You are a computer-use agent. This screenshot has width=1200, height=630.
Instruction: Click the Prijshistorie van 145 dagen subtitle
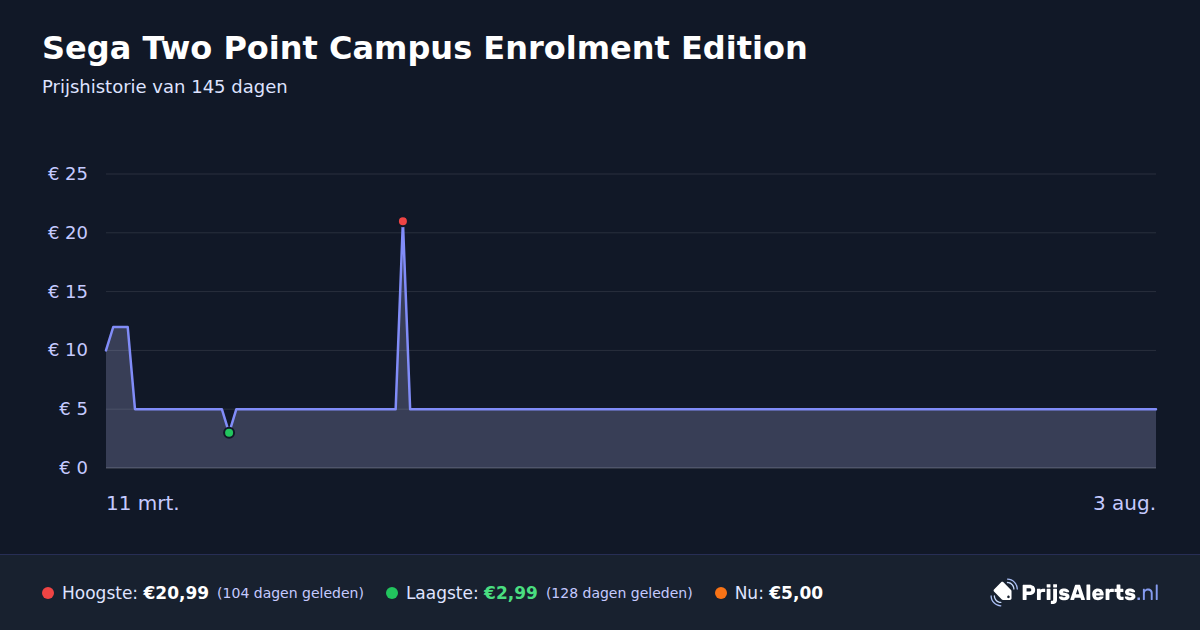pyautogui.click(x=165, y=87)
